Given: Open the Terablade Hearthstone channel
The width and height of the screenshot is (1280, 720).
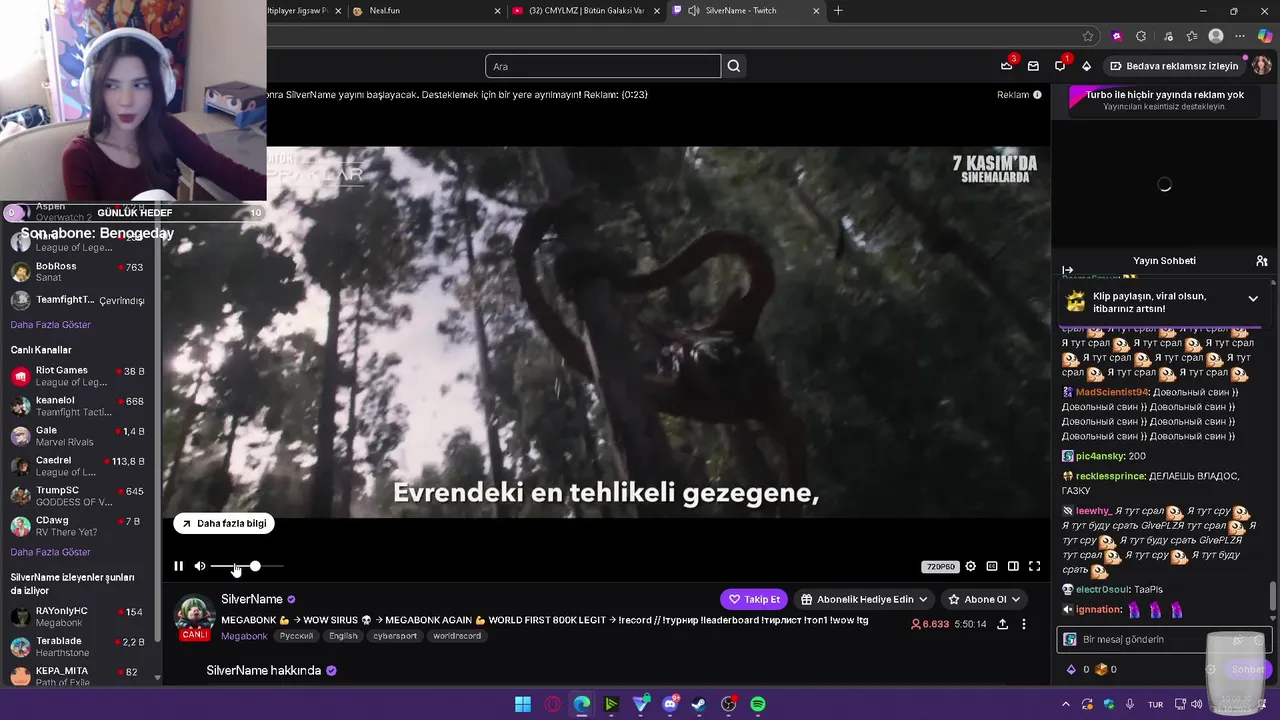Looking at the screenshot, I should (78, 646).
